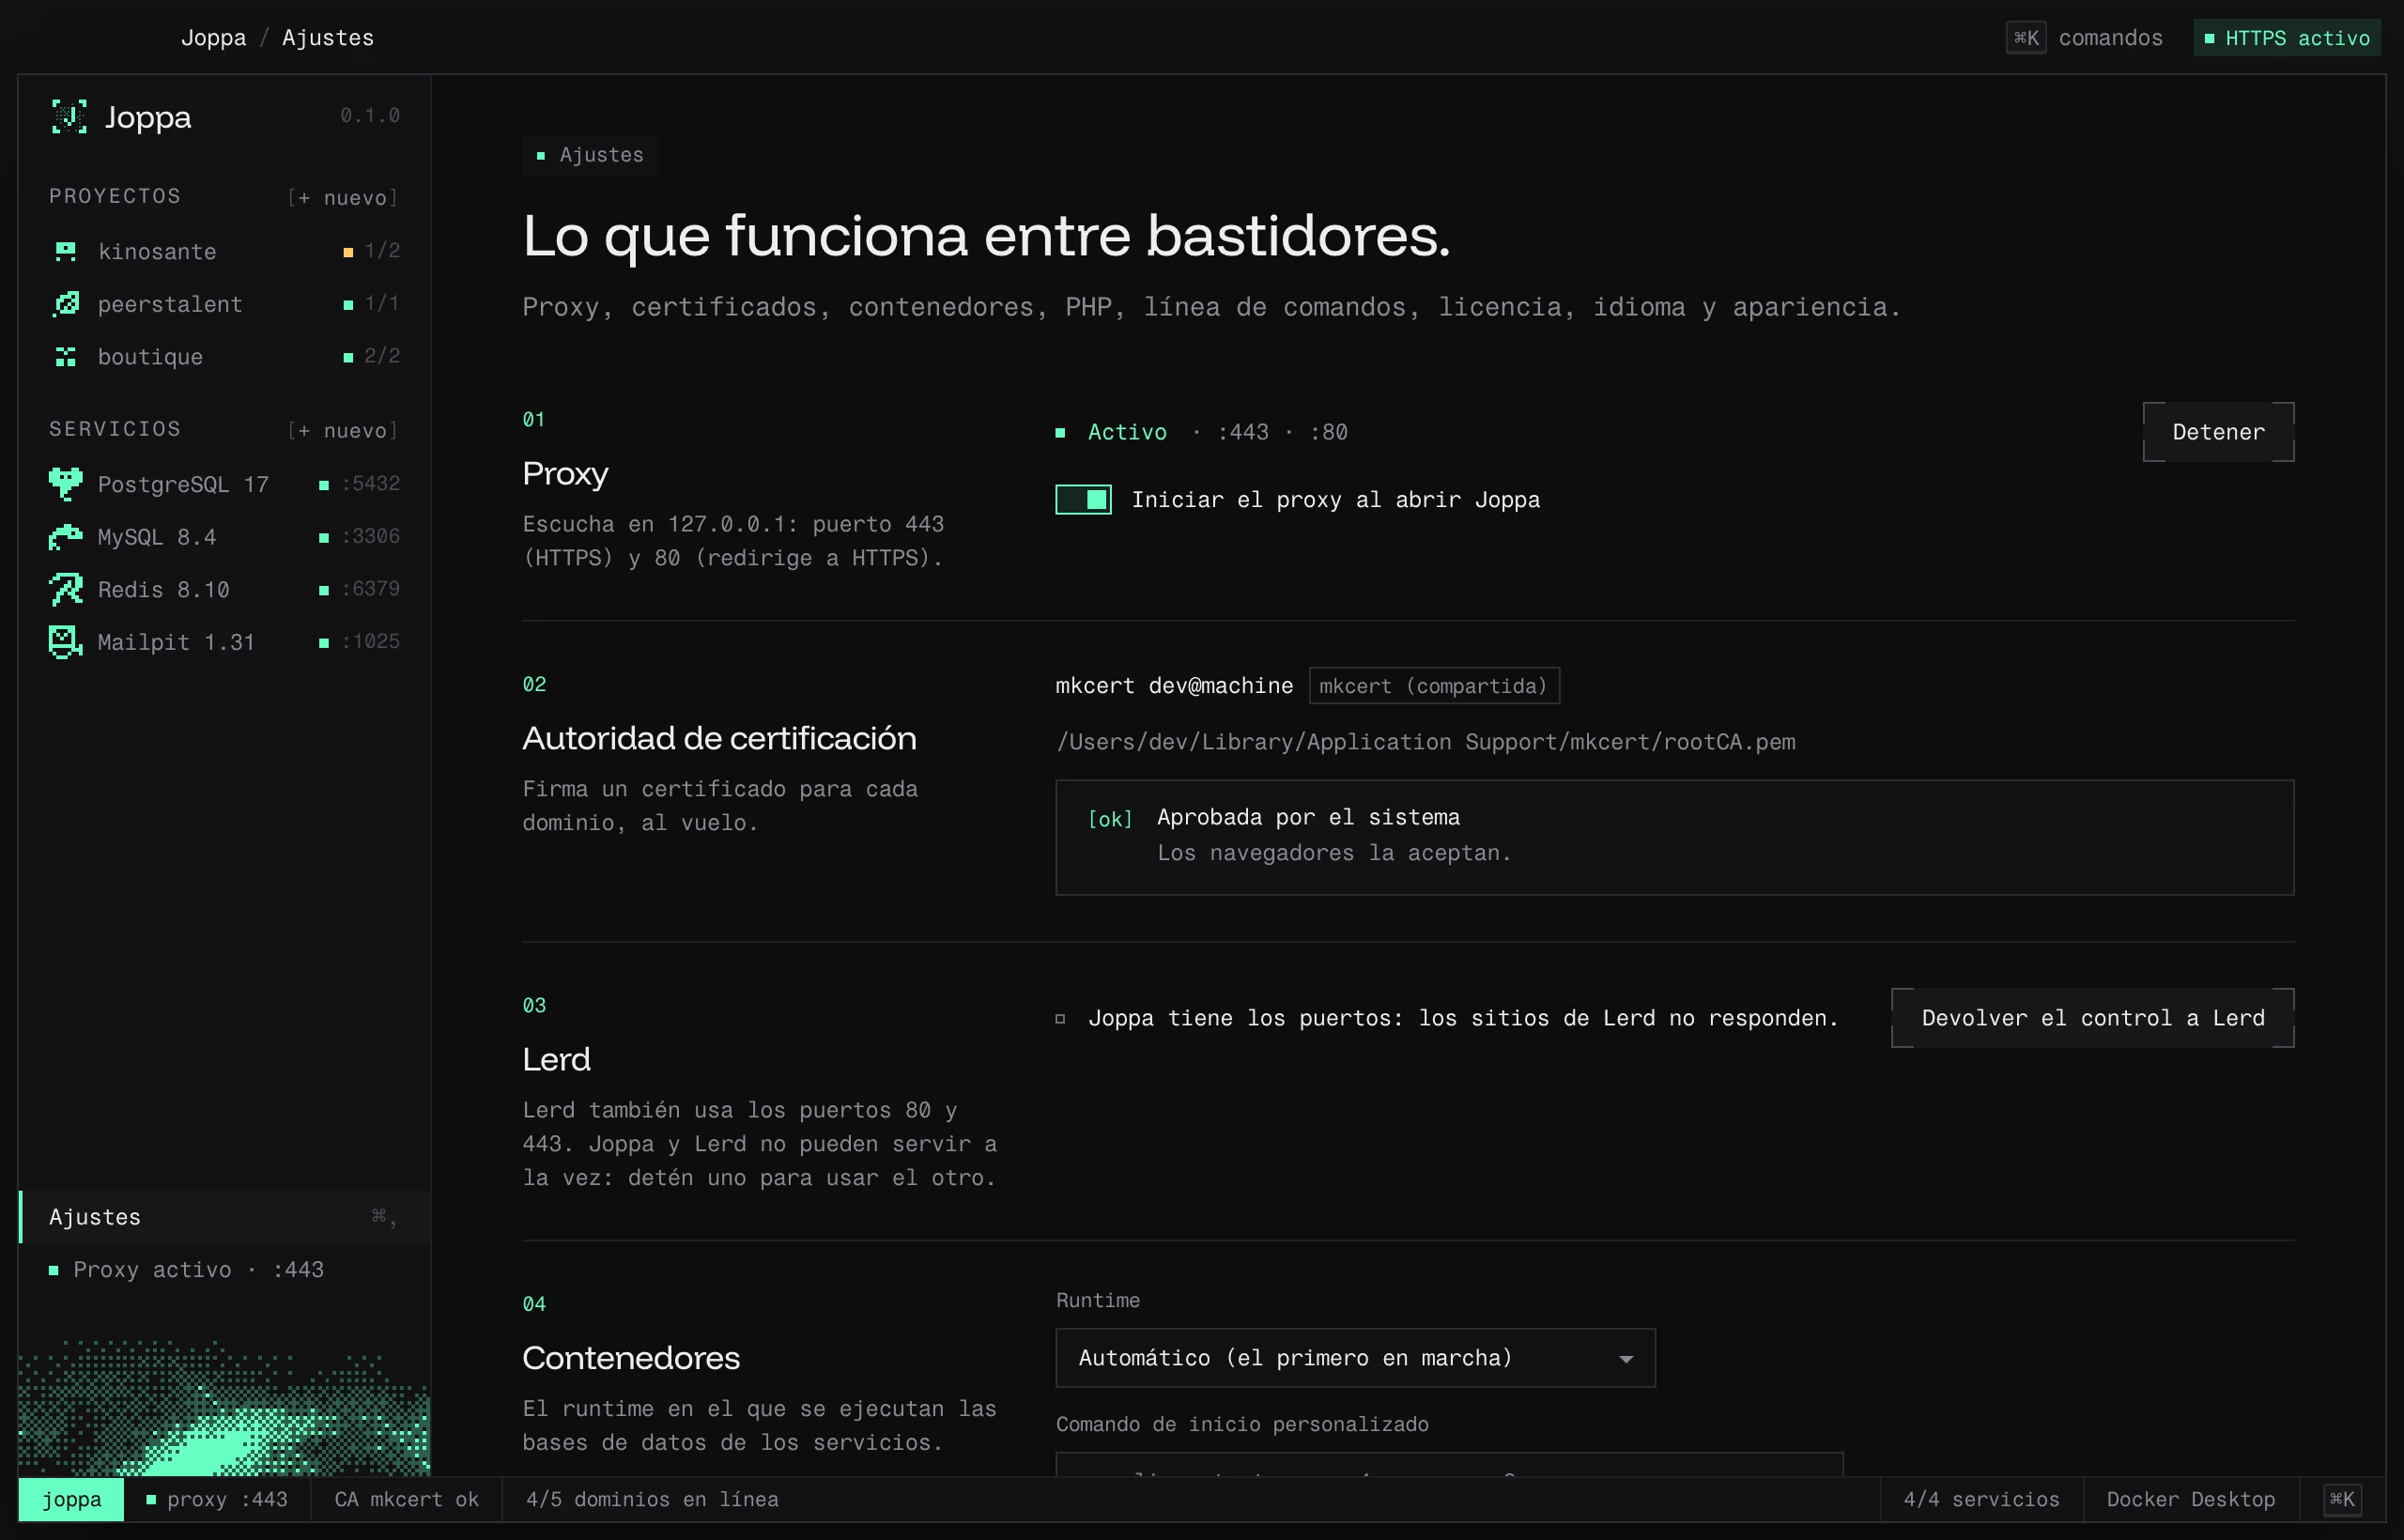Click the Joppa logo icon in sidebar

(x=69, y=117)
